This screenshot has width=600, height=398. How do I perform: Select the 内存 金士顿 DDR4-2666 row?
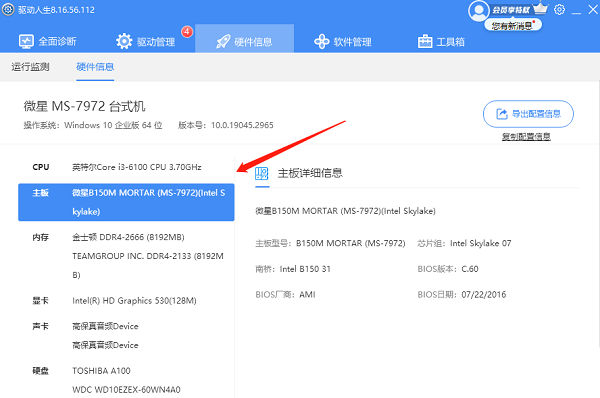128,237
